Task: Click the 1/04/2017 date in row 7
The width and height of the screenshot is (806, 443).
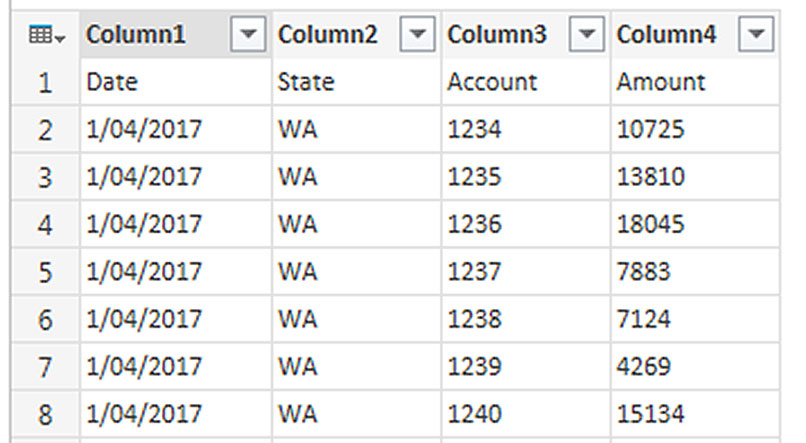Action: click(x=176, y=367)
